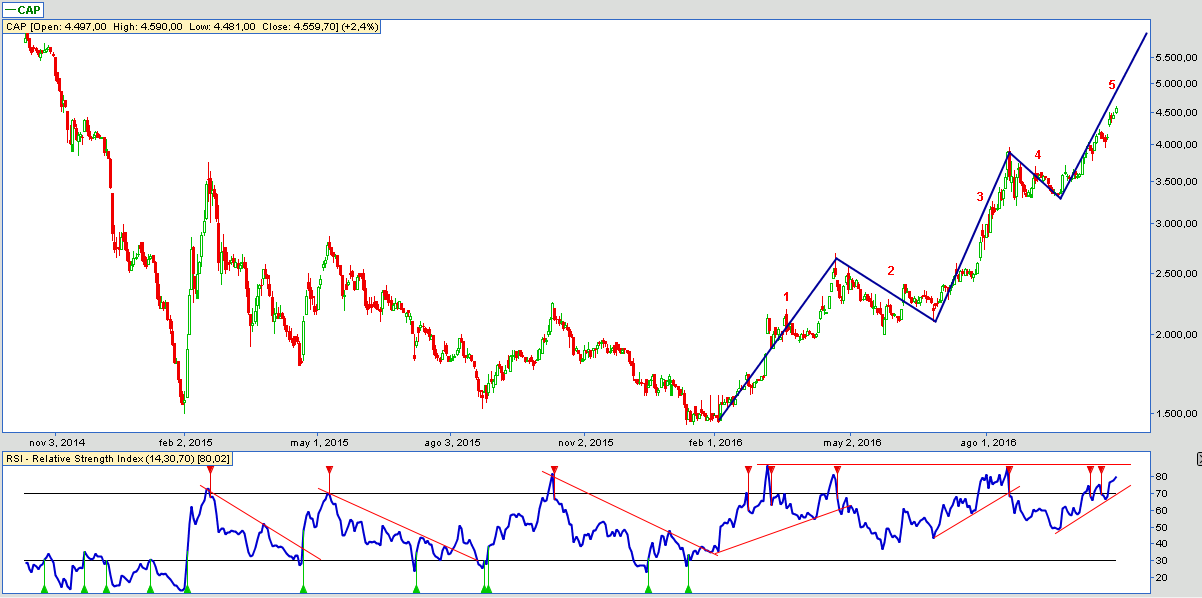Select the RSI 30 level axis label
This screenshot has width=1202, height=598.
click(1158, 560)
